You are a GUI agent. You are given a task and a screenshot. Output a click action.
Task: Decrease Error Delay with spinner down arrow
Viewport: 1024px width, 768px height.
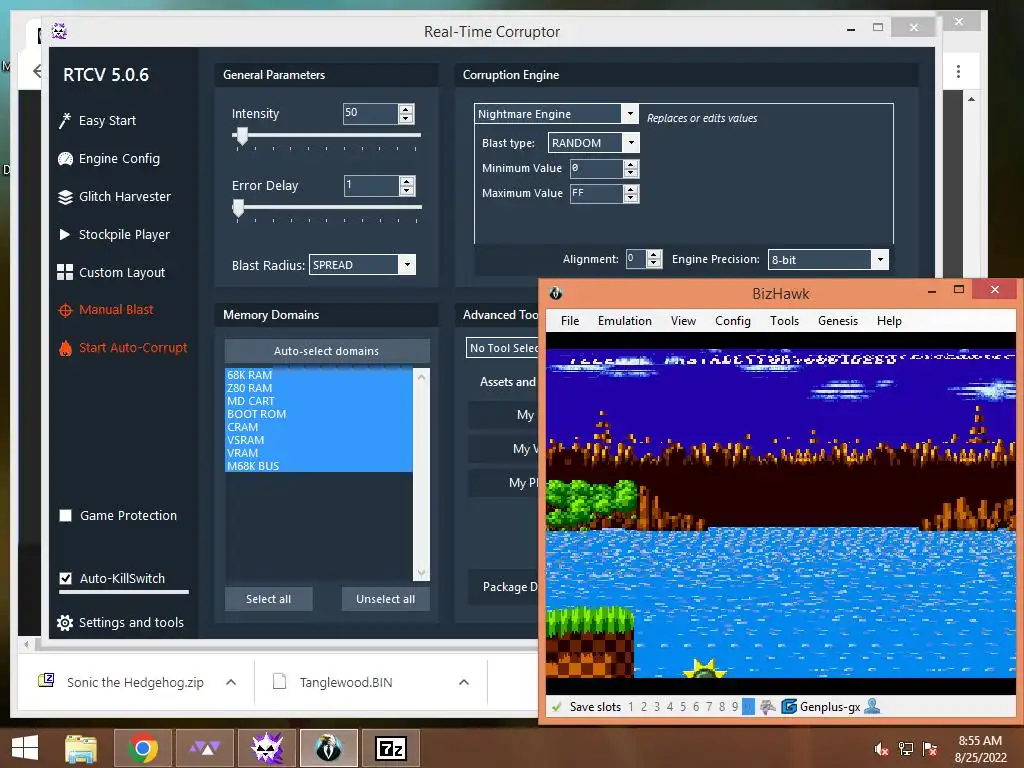[x=407, y=191]
